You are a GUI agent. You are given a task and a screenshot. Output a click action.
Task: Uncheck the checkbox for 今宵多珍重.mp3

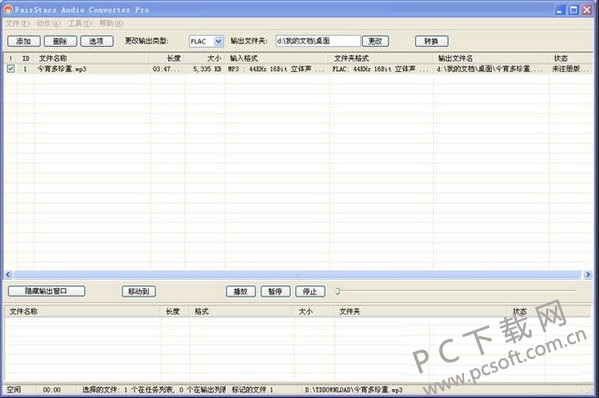coord(11,69)
